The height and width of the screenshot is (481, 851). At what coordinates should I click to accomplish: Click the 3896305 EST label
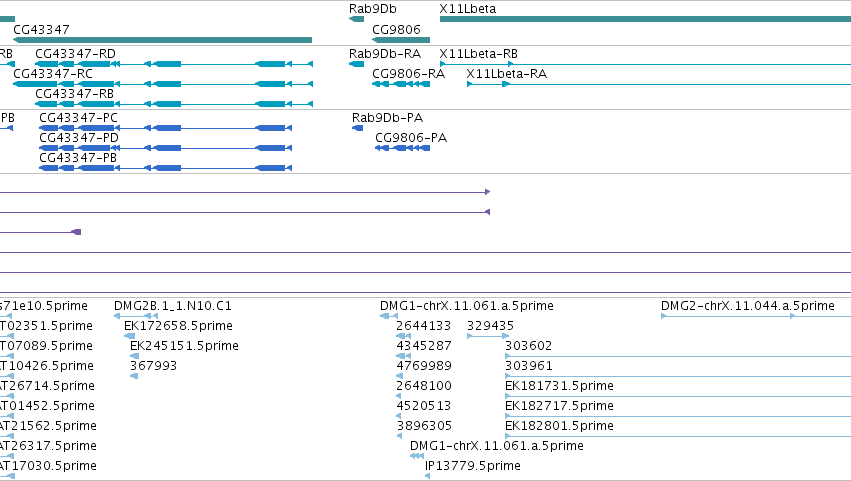(424, 426)
